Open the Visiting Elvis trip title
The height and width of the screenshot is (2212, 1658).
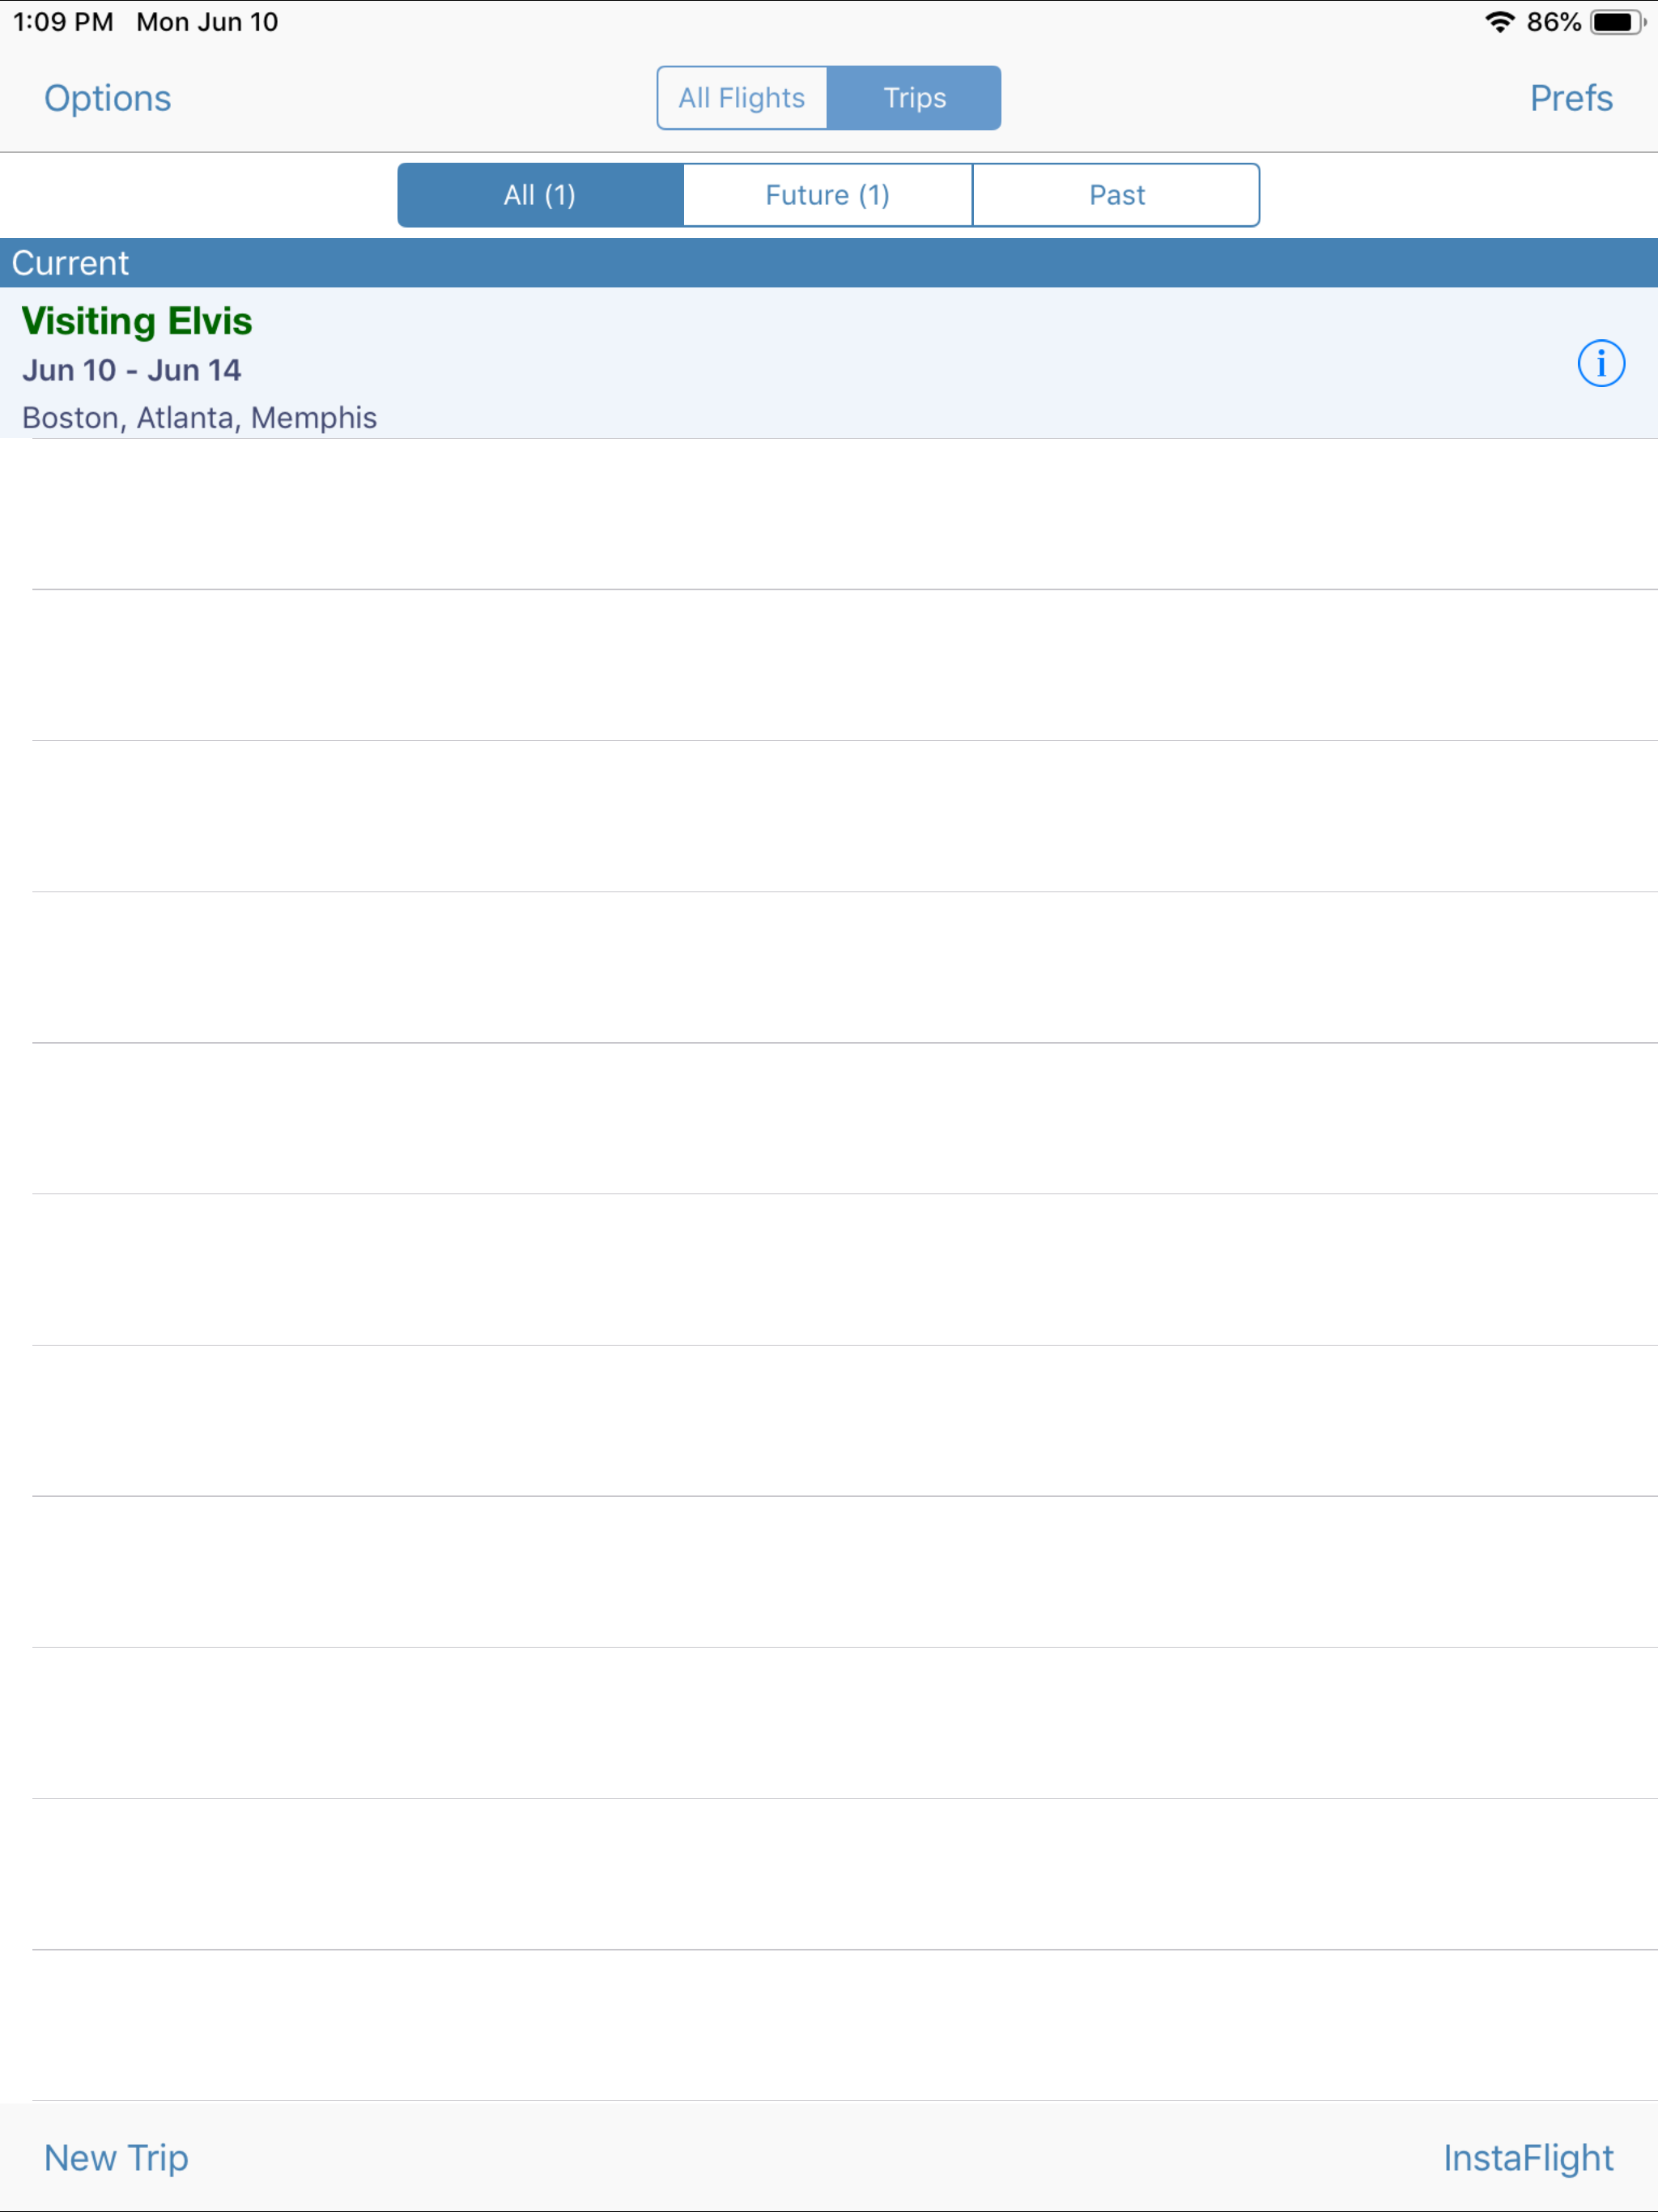137,321
